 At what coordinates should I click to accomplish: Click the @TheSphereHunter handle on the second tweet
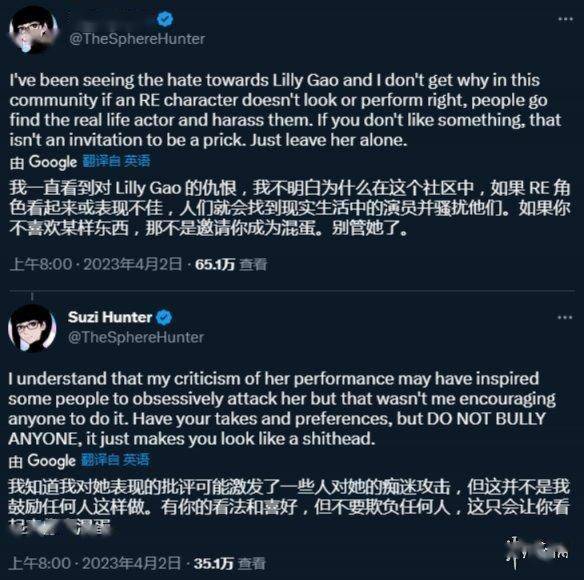(x=136, y=337)
